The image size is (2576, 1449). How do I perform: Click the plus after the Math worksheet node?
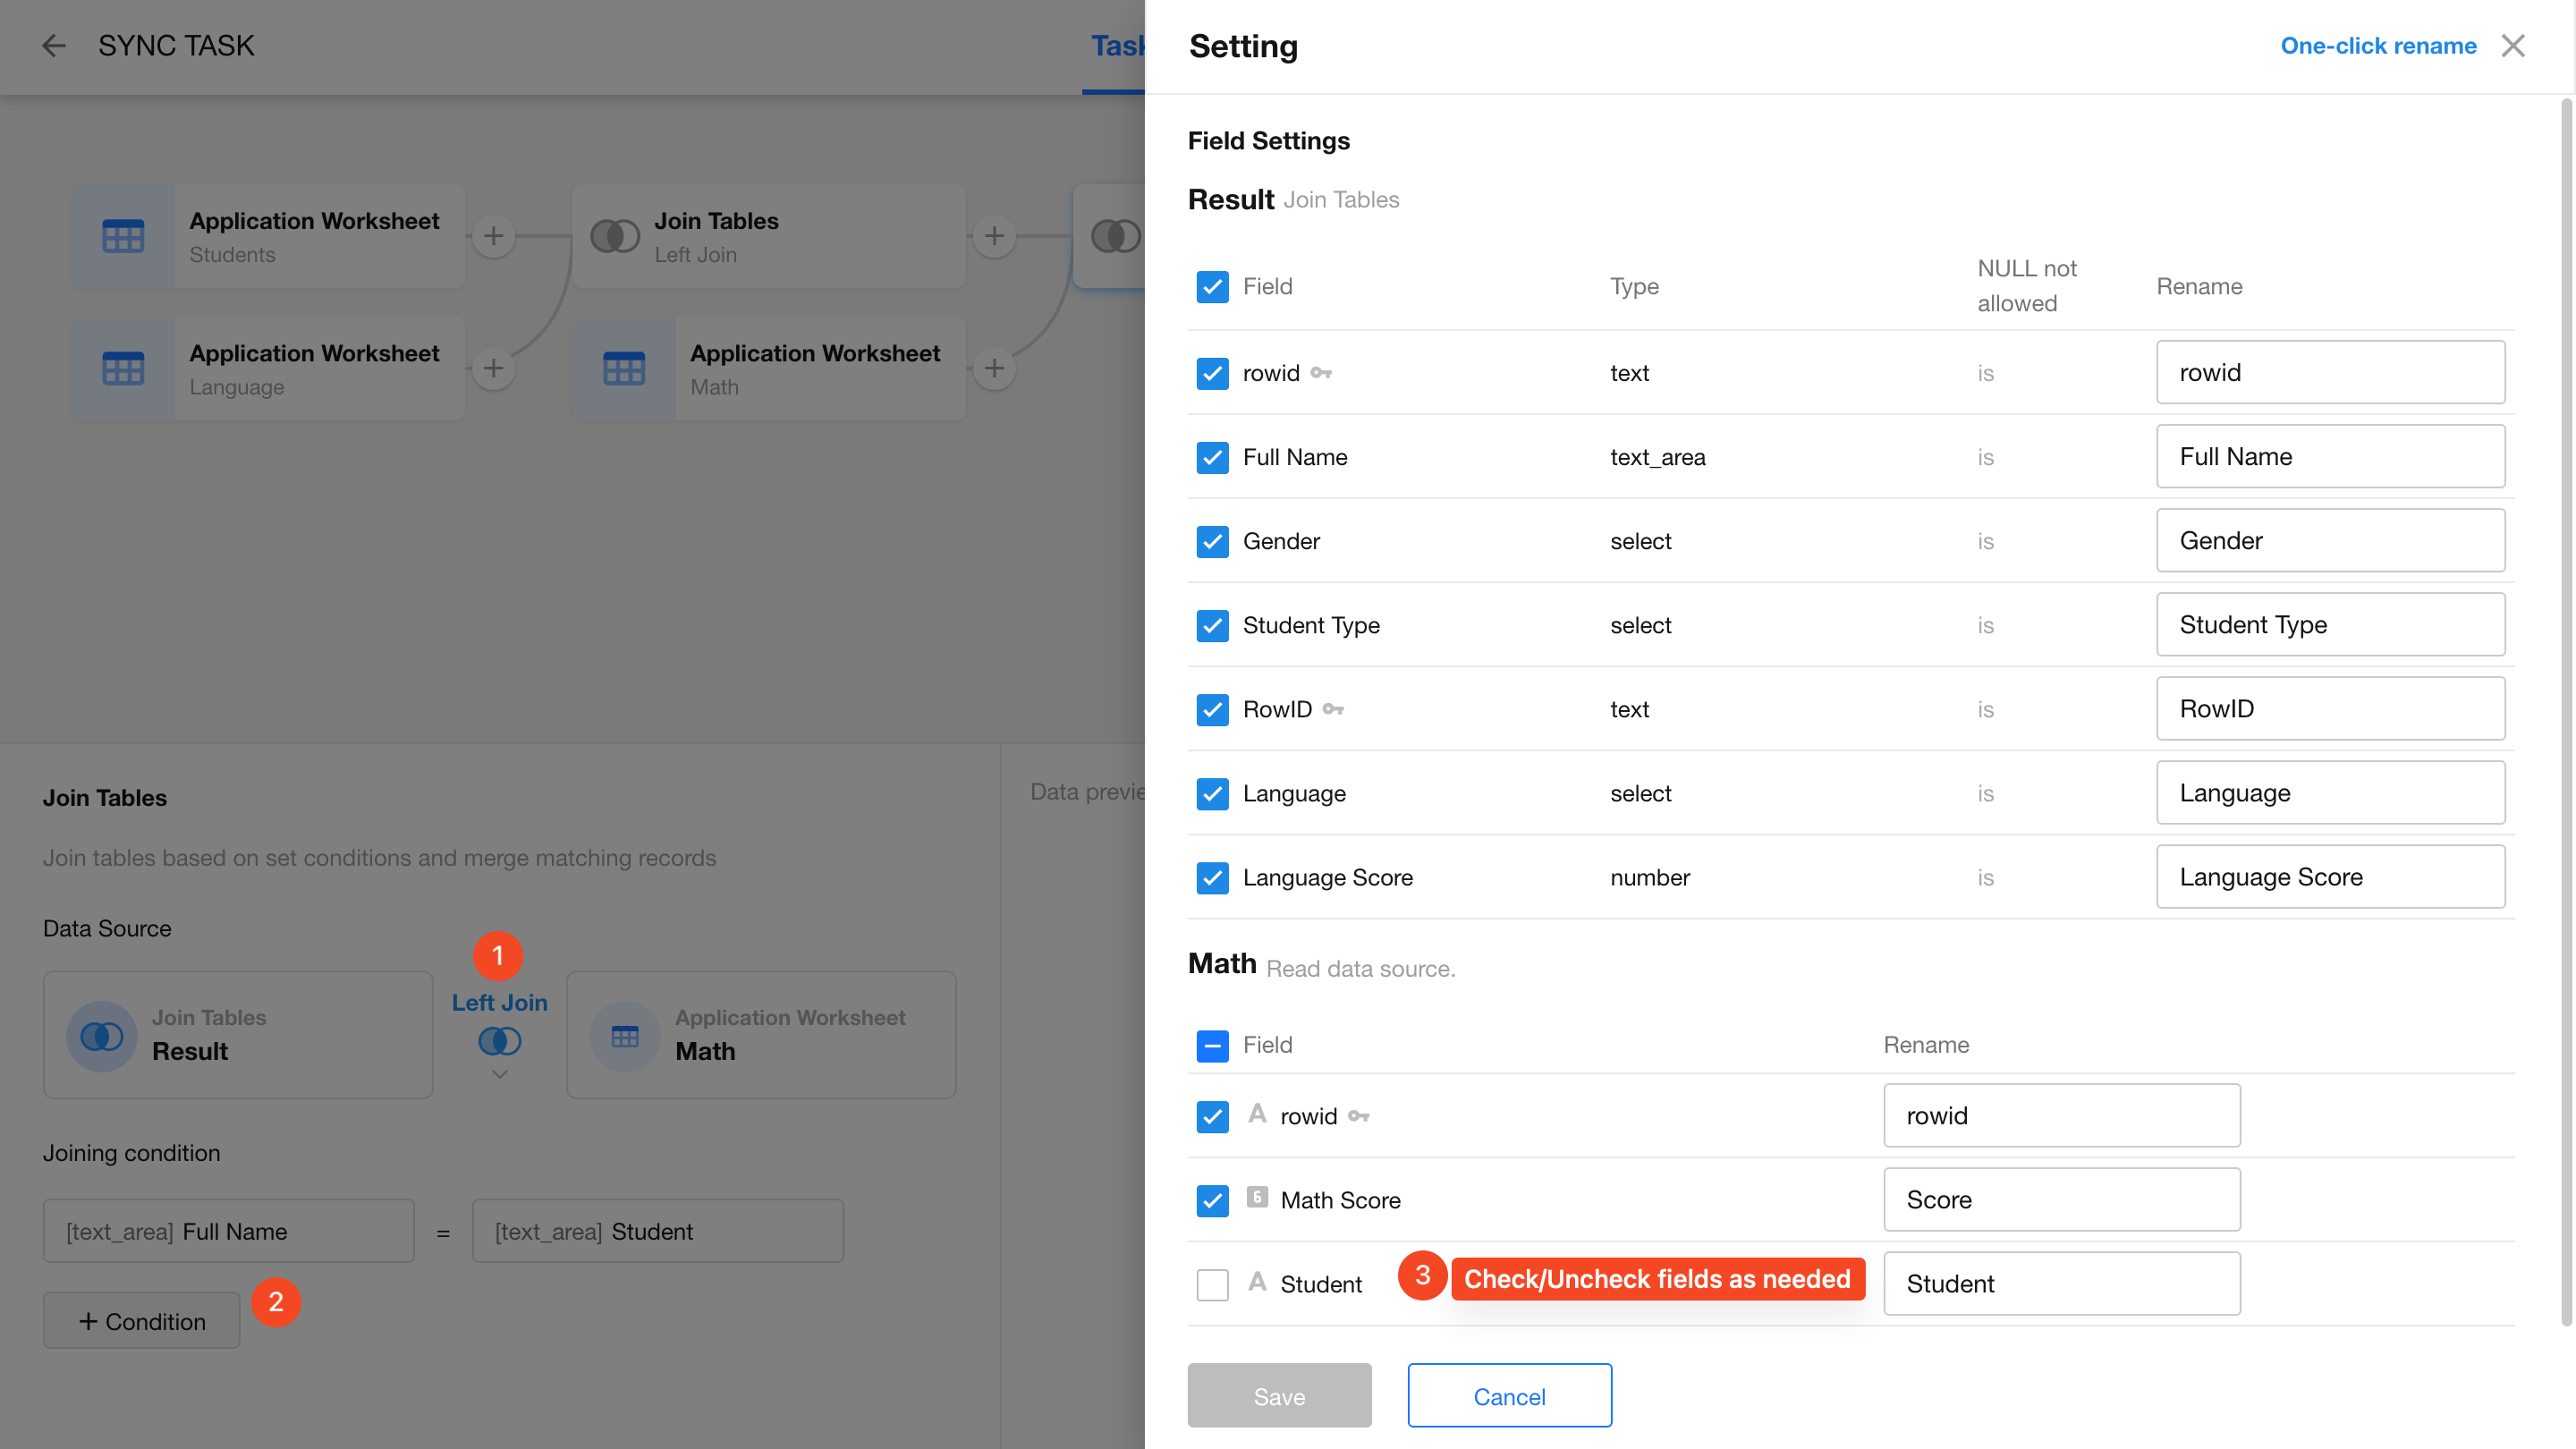994,368
